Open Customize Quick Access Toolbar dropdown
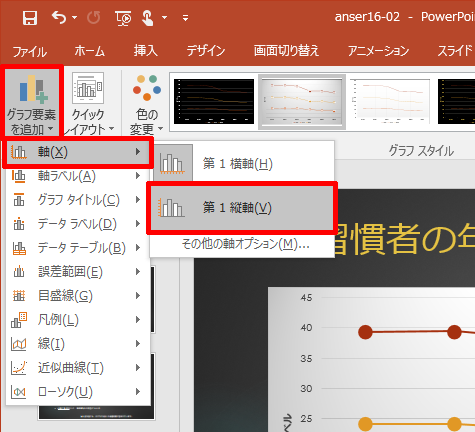This screenshot has height=432, width=475. 185,18
